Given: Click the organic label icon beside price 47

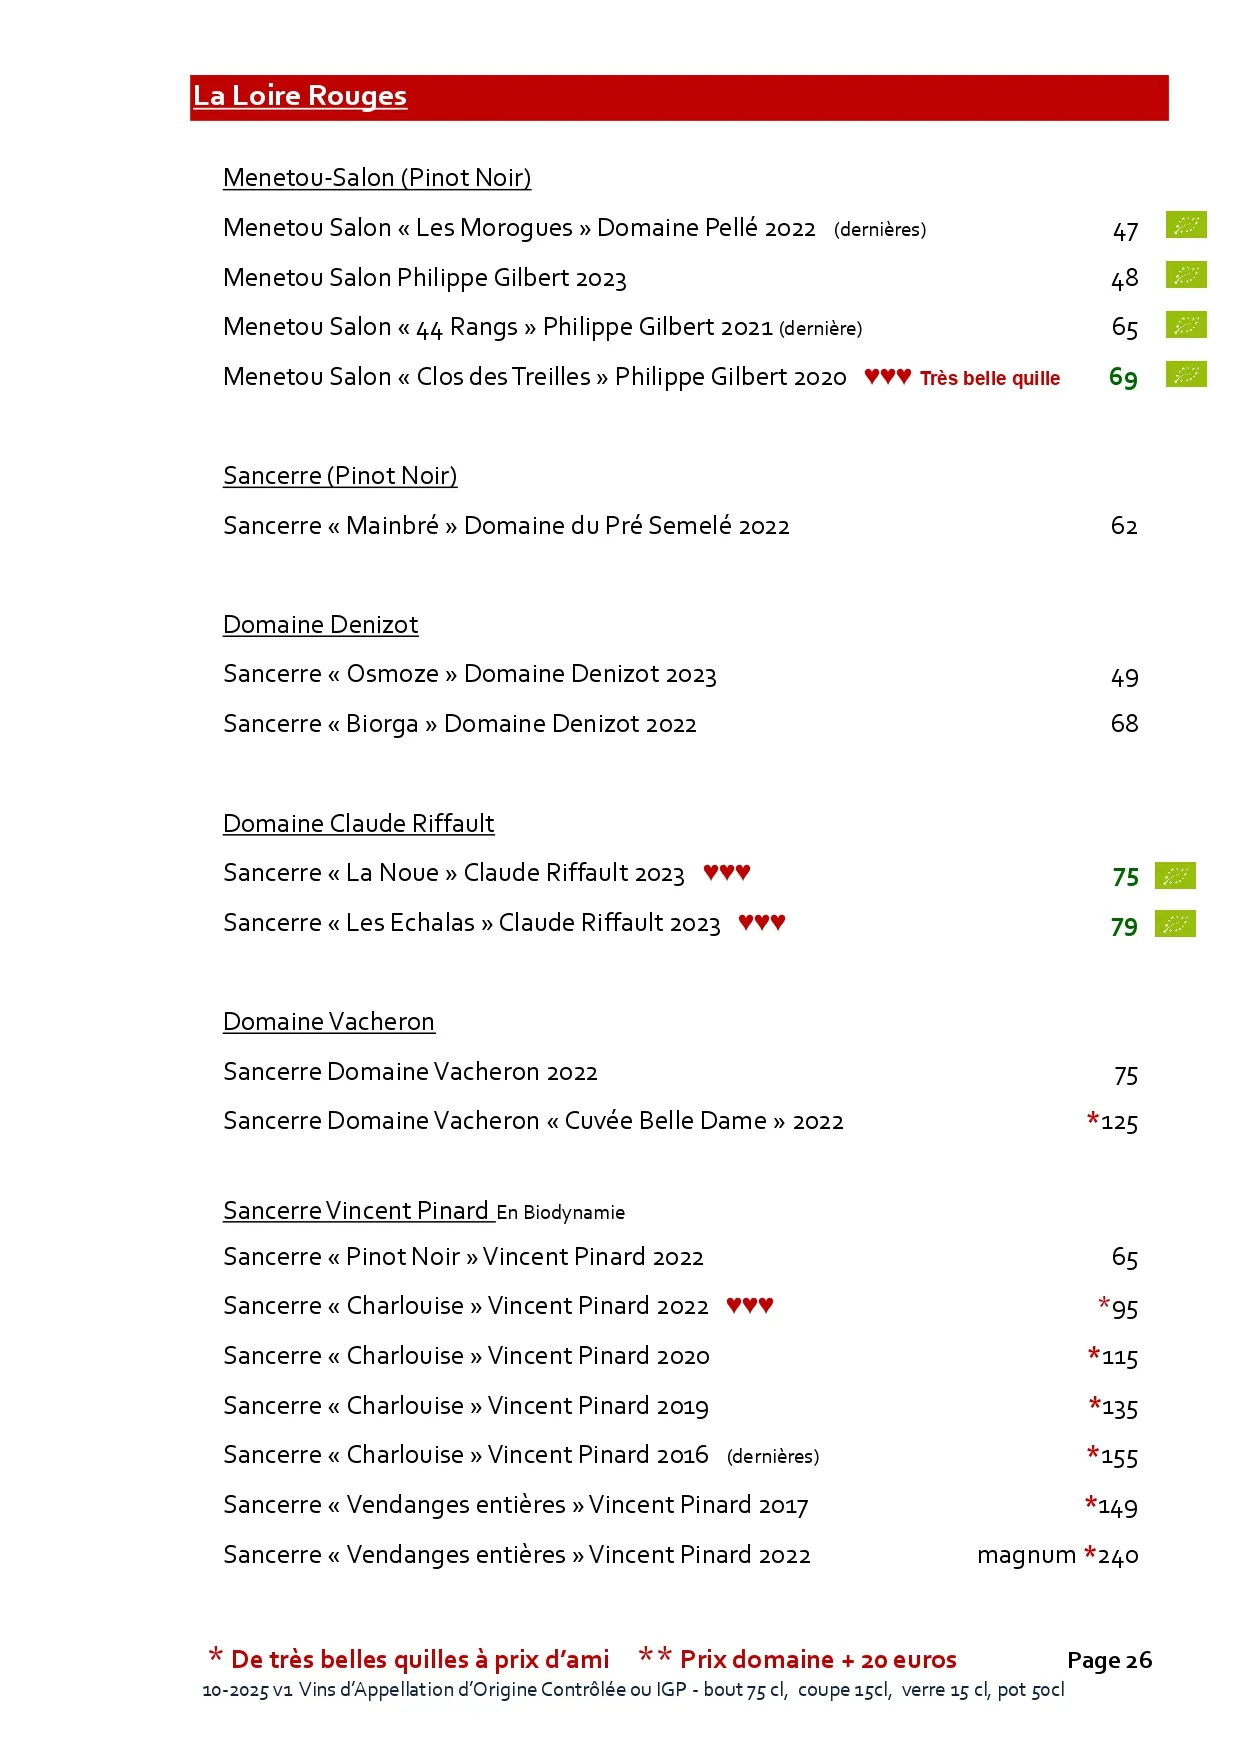Looking at the screenshot, I should (x=1186, y=225).
